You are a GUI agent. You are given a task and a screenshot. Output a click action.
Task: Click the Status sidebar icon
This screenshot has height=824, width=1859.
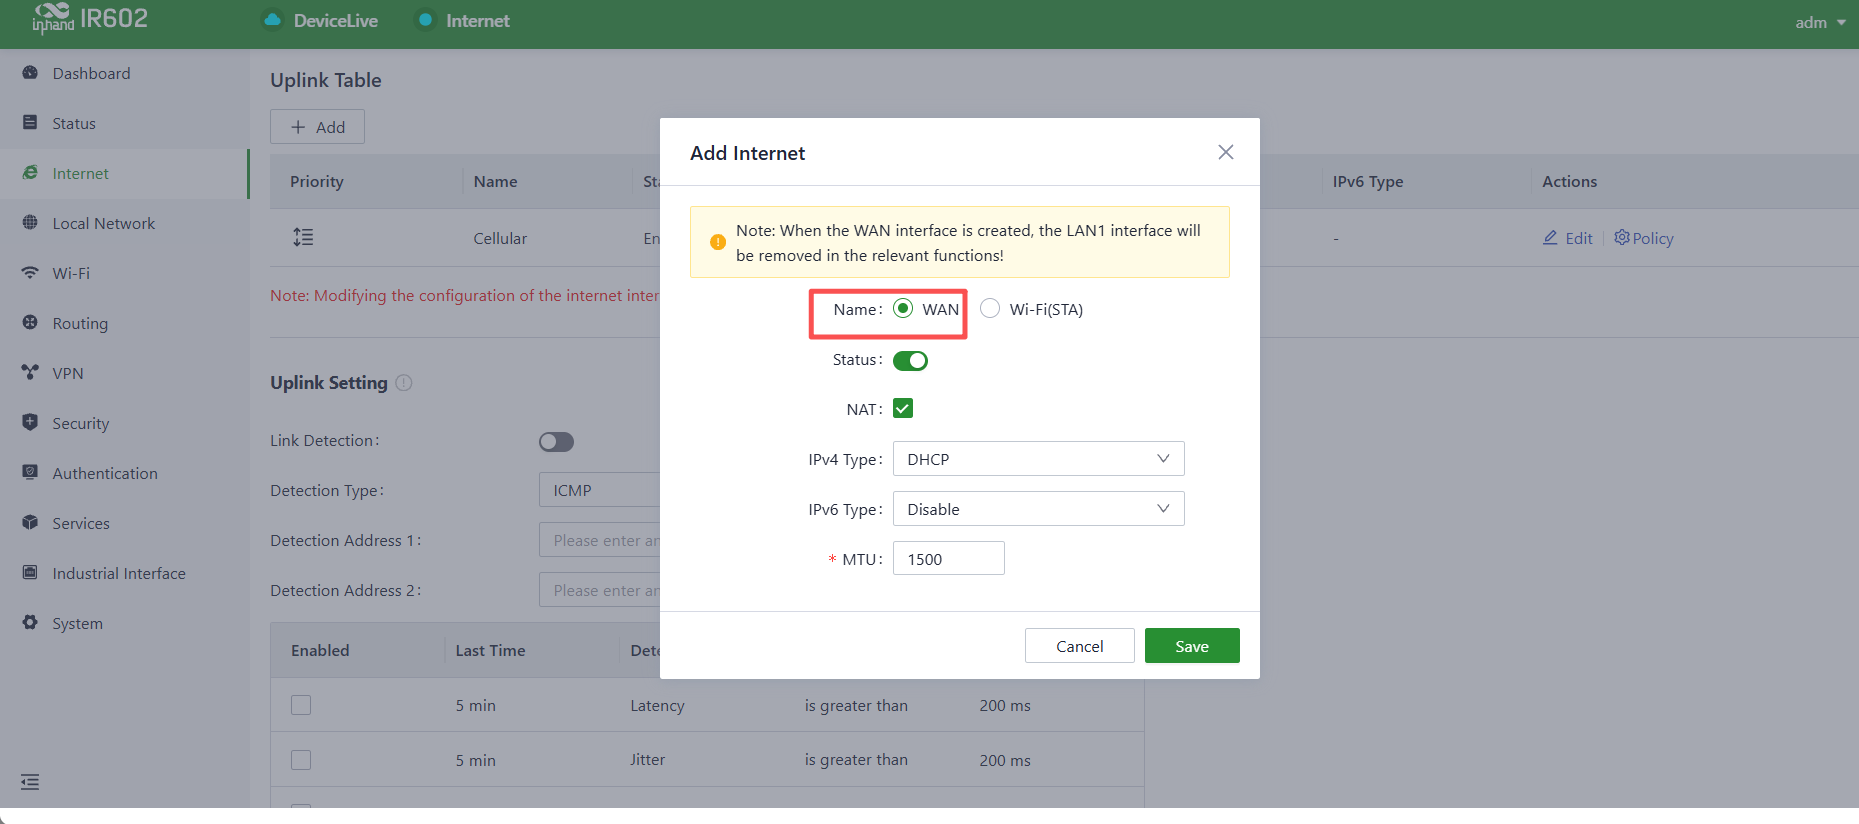click(30, 123)
